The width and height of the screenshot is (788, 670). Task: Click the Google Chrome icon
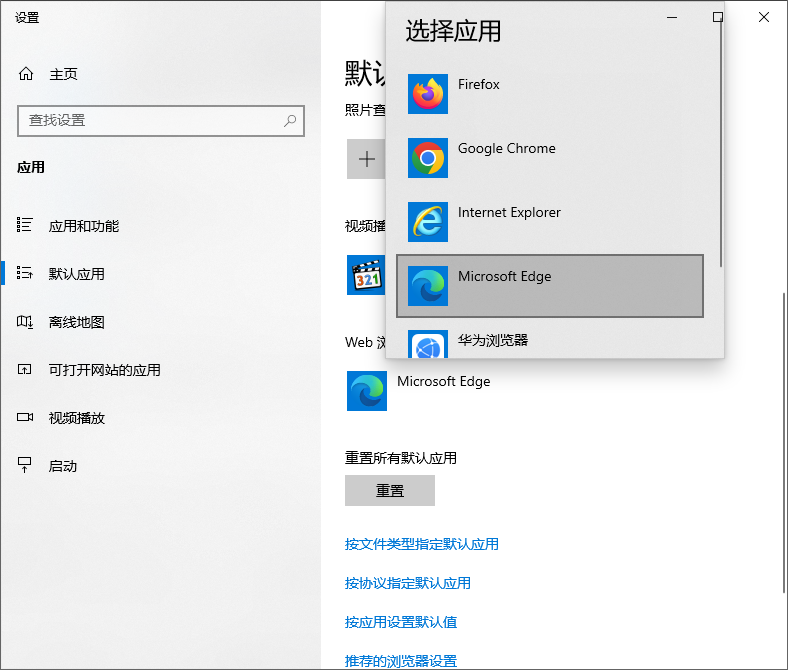tap(428, 158)
